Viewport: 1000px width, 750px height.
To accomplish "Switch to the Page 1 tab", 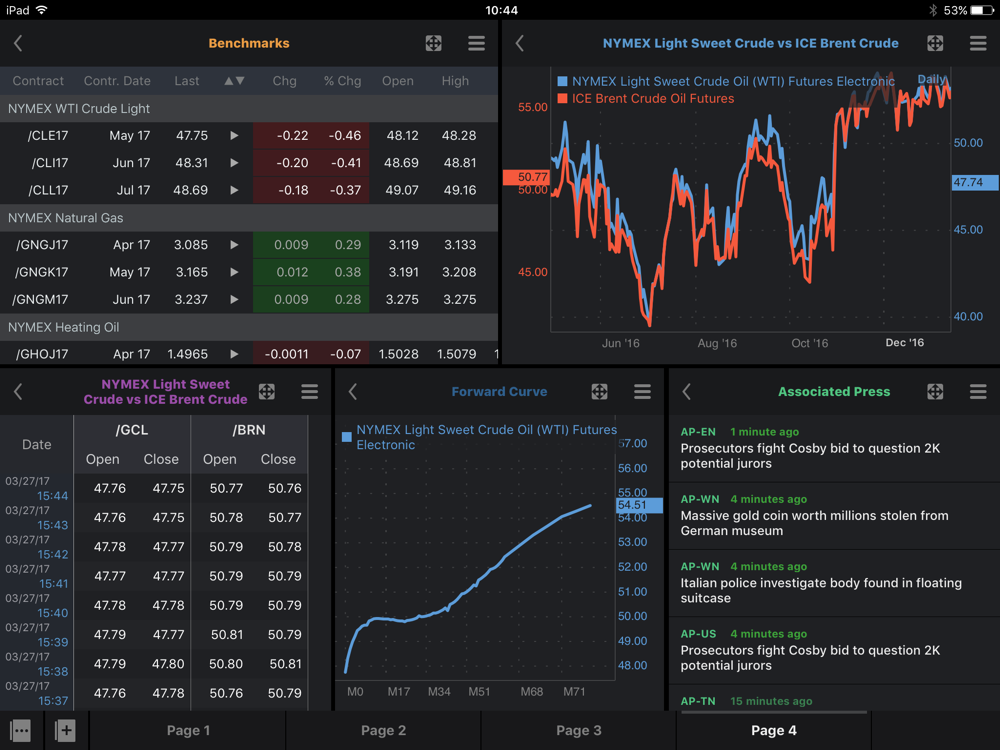I will [188, 731].
